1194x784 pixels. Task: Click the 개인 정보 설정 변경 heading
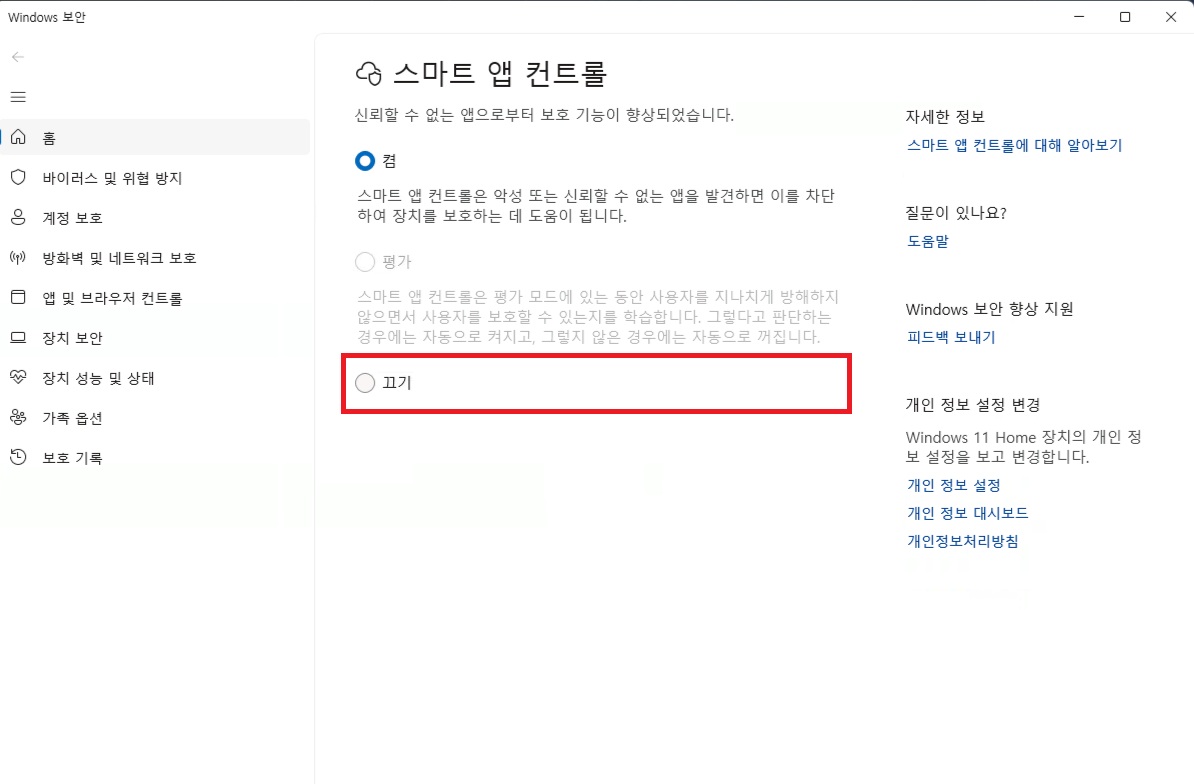click(x=972, y=404)
